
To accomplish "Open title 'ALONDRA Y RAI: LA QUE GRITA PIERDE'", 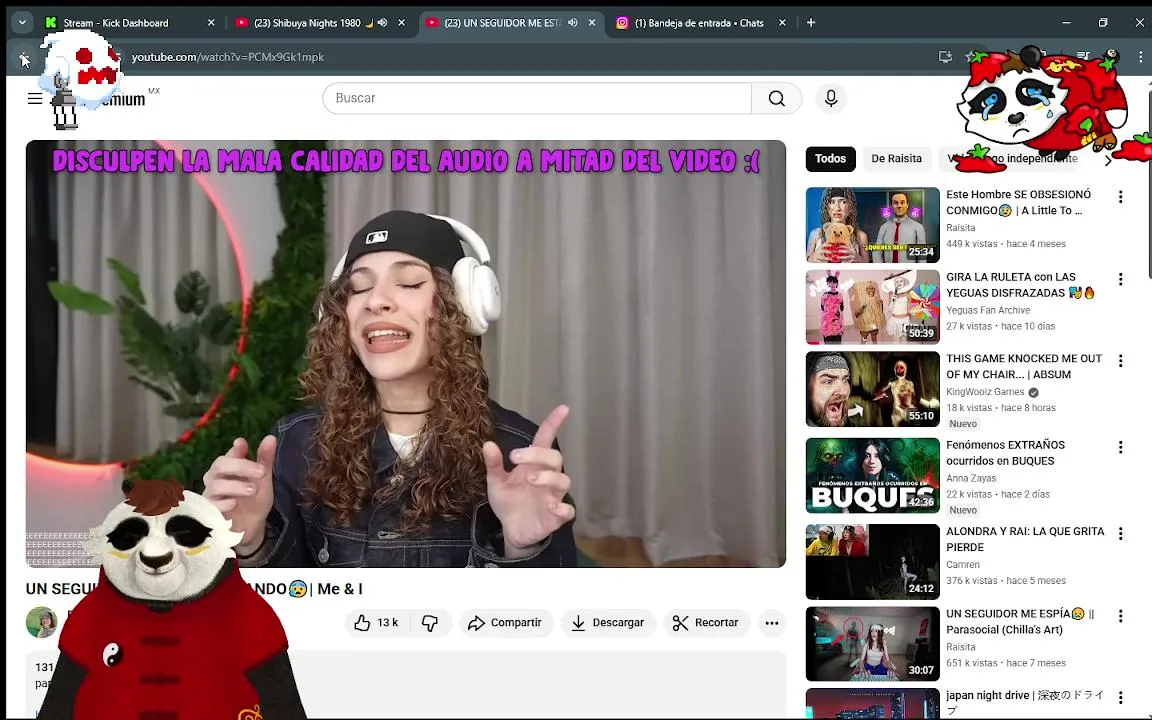I will [x=1025, y=539].
